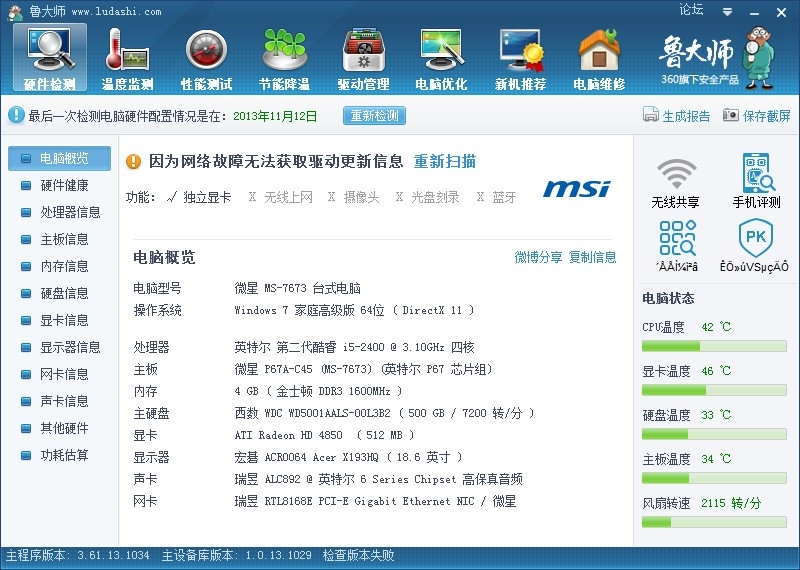Click the detection date 2013年11月12日
800x570 pixels.
[x=275, y=116]
